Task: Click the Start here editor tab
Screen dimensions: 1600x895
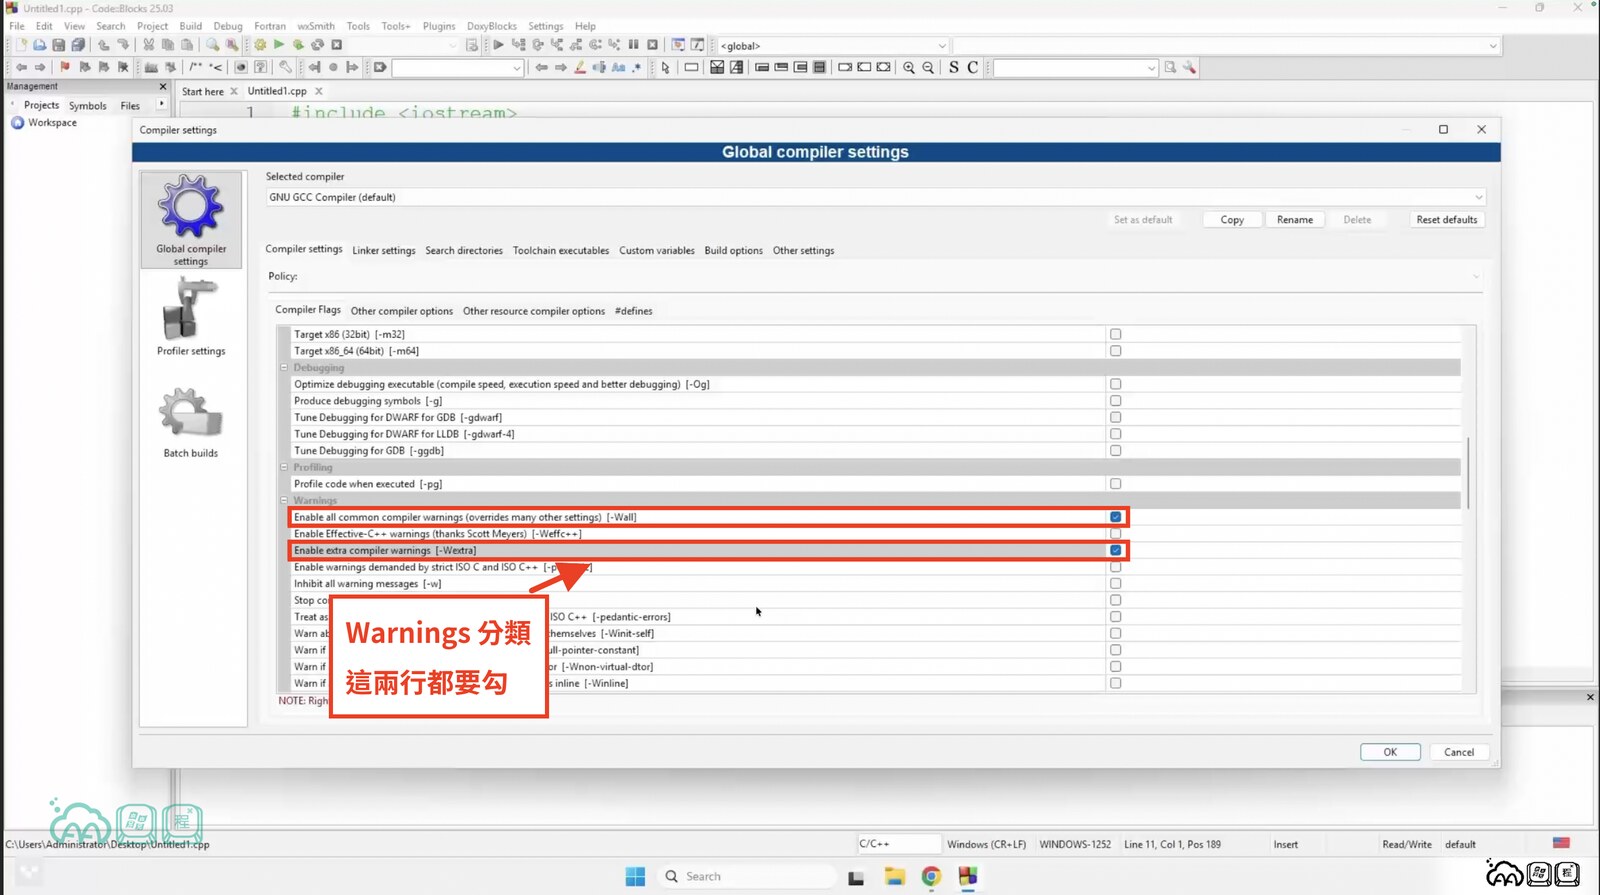Action: (x=203, y=91)
